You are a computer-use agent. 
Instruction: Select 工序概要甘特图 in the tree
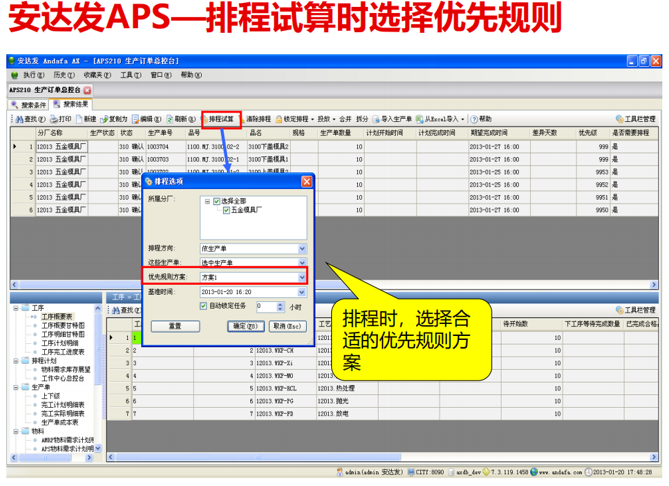click(63, 326)
